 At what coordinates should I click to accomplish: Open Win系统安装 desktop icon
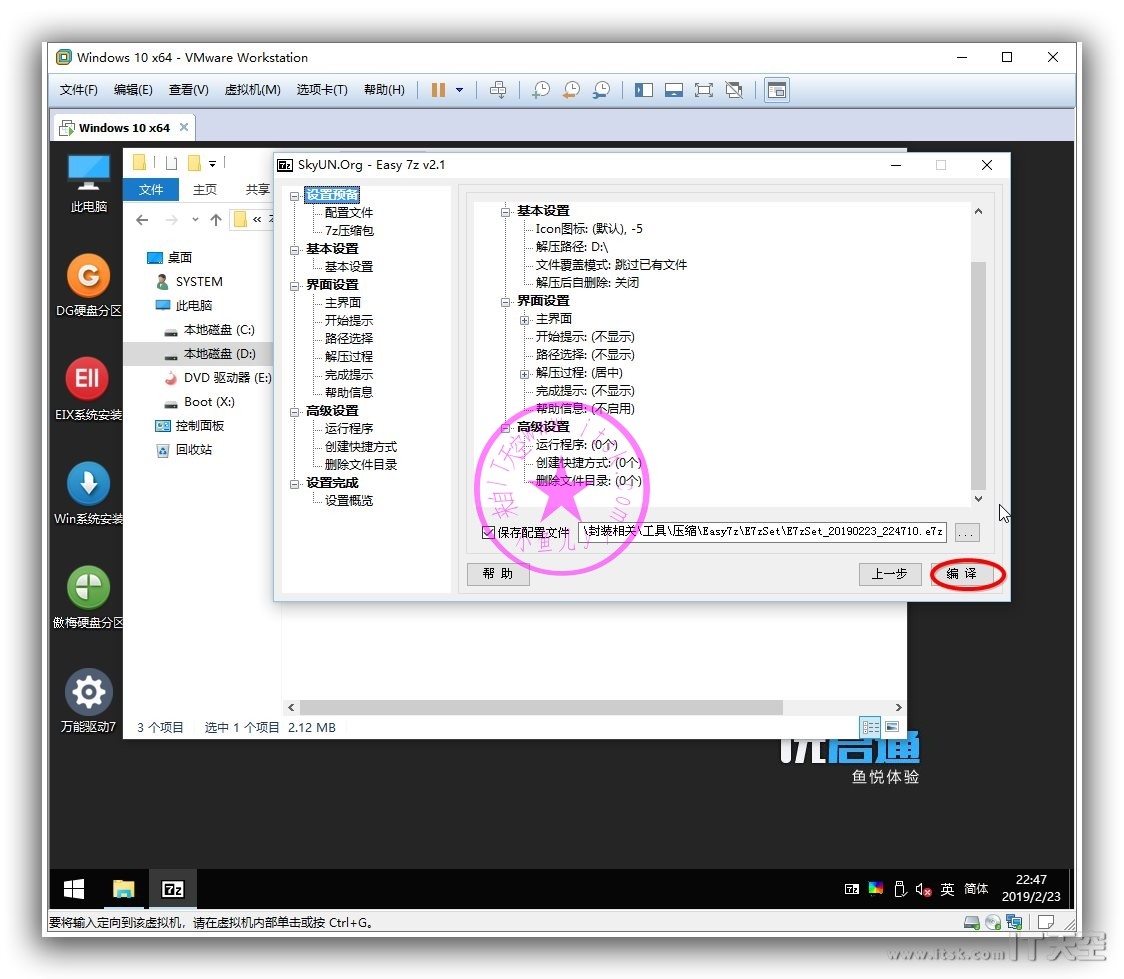(88, 493)
